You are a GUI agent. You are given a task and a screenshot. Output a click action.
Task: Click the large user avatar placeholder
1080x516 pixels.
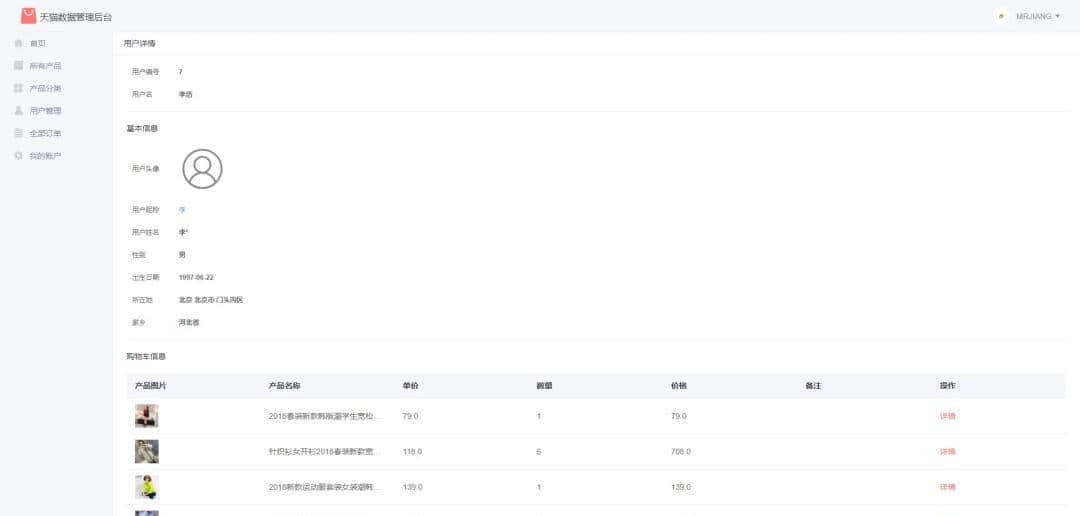[x=202, y=169]
